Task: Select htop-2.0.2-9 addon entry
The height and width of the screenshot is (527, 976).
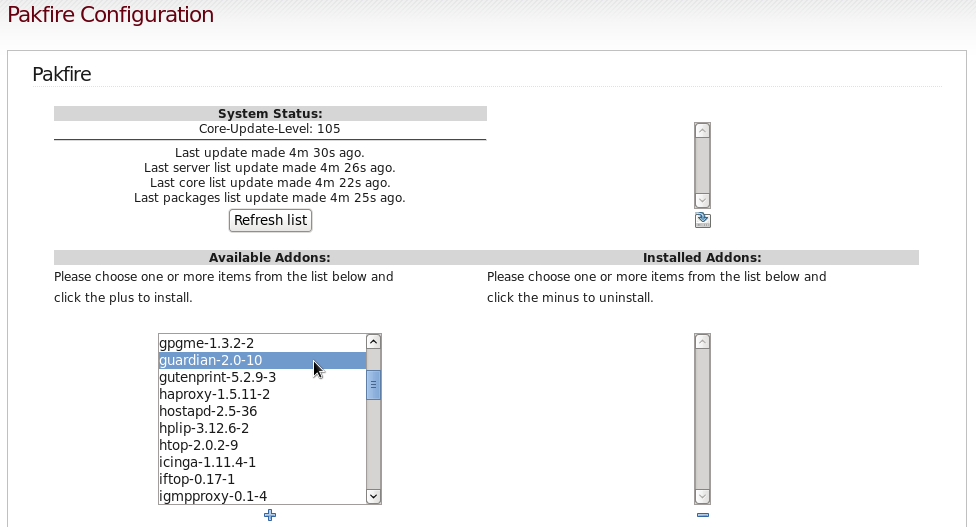Action: 262,445
